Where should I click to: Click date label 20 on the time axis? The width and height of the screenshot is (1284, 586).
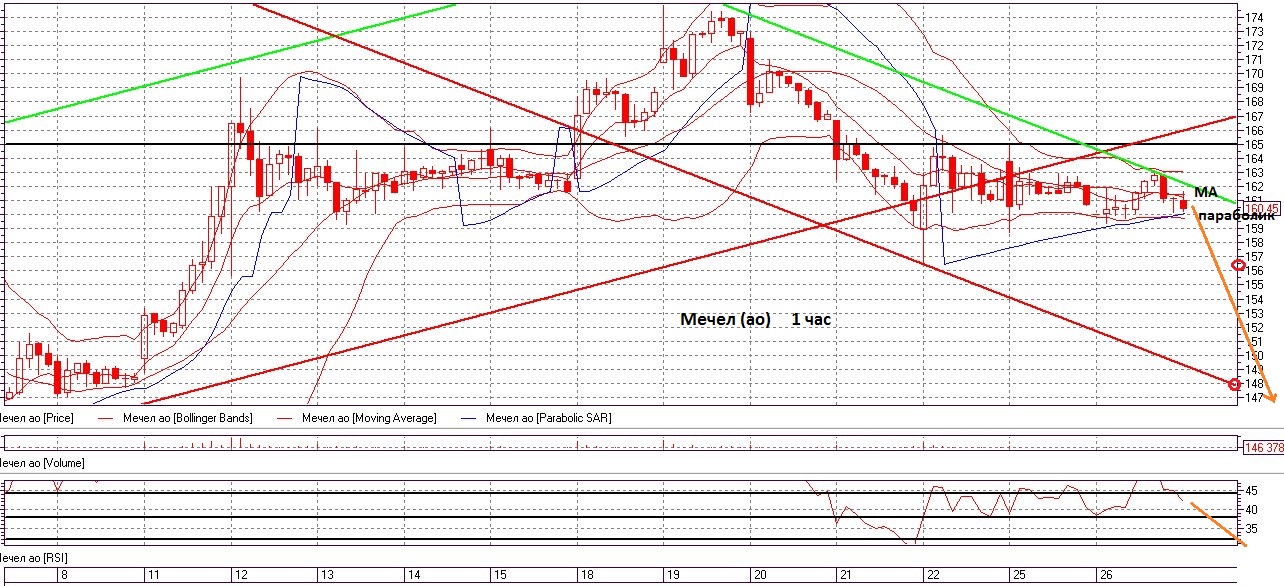click(760, 576)
